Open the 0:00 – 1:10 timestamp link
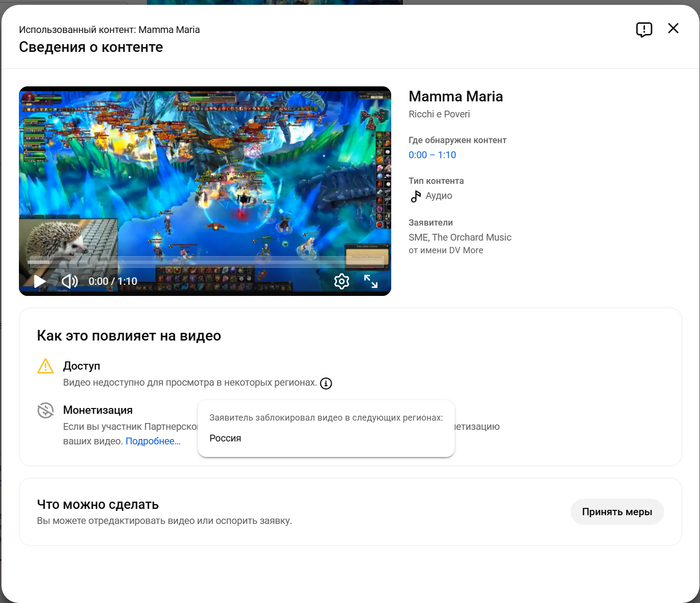This screenshot has width=700, height=603. 432,155
